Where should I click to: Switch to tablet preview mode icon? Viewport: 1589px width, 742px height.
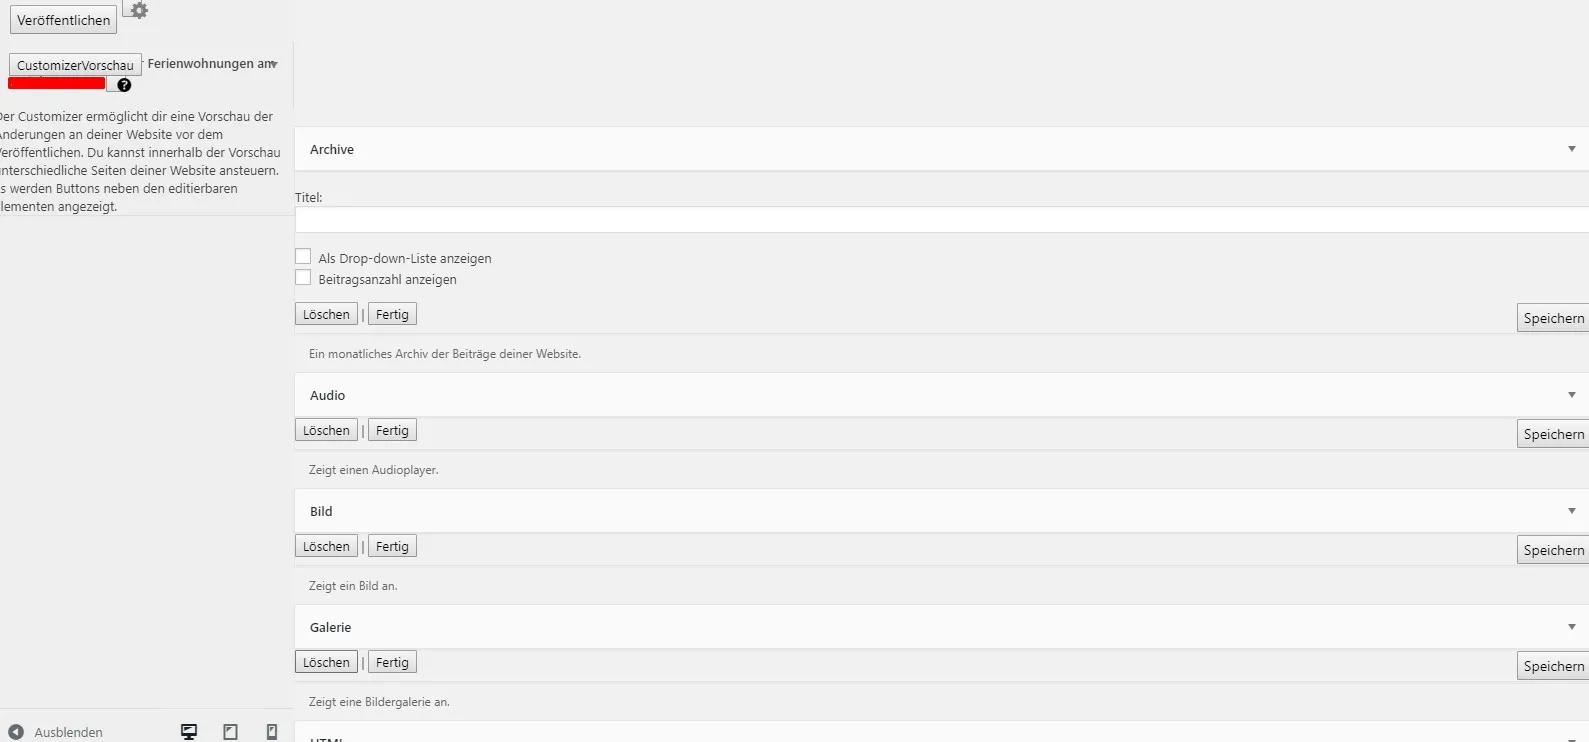tap(230, 732)
